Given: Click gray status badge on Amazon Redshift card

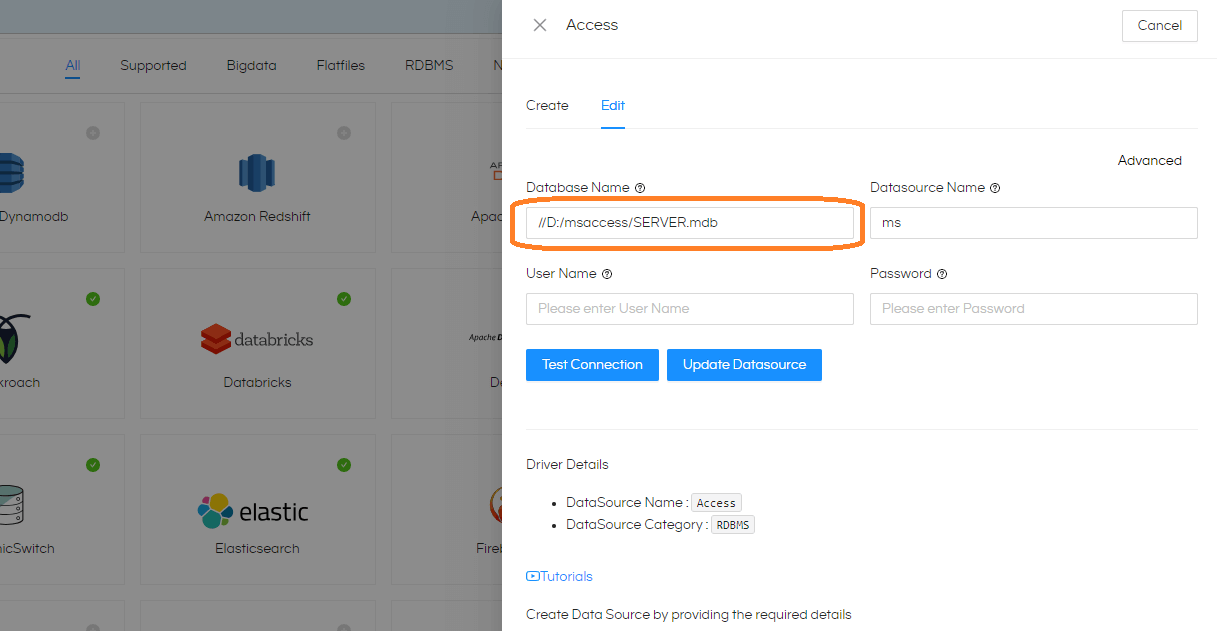Looking at the screenshot, I should pyautogui.click(x=344, y=133).
